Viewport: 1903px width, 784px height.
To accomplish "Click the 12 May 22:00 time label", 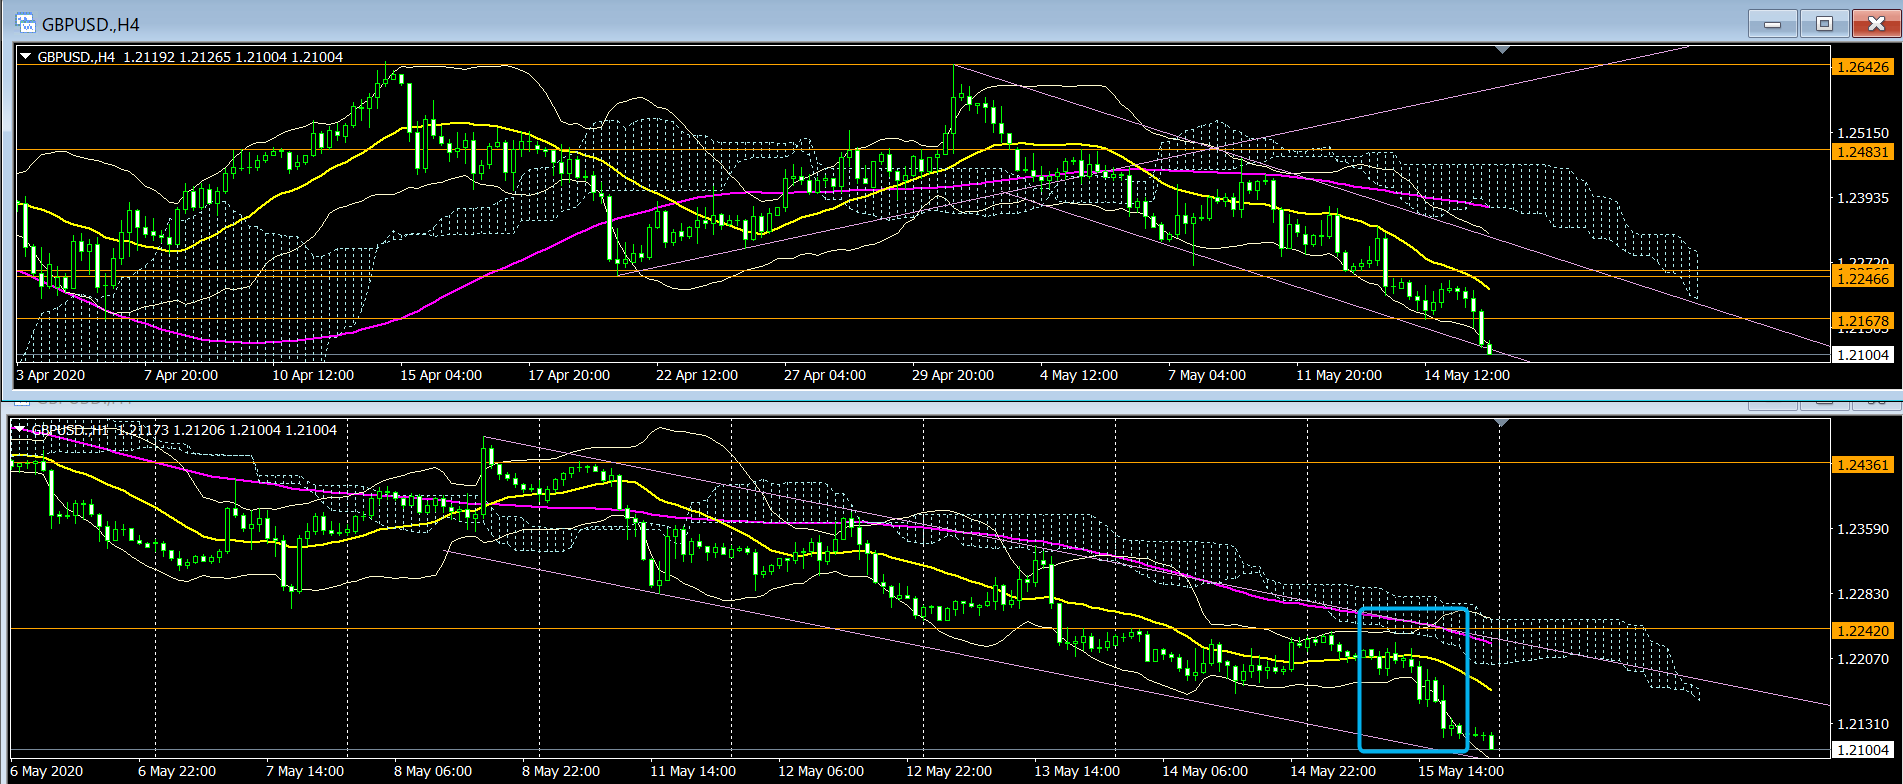I will tap(949, 771).
